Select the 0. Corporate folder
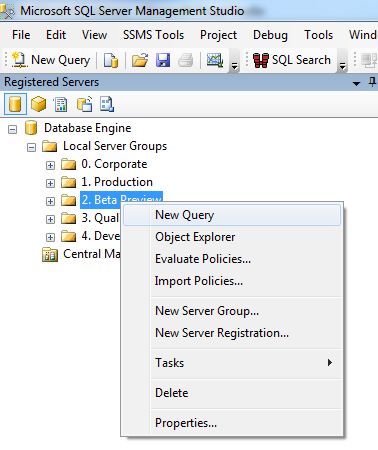Image resolution: width=378 pixels, height=450 pixels. coord(114,164)
